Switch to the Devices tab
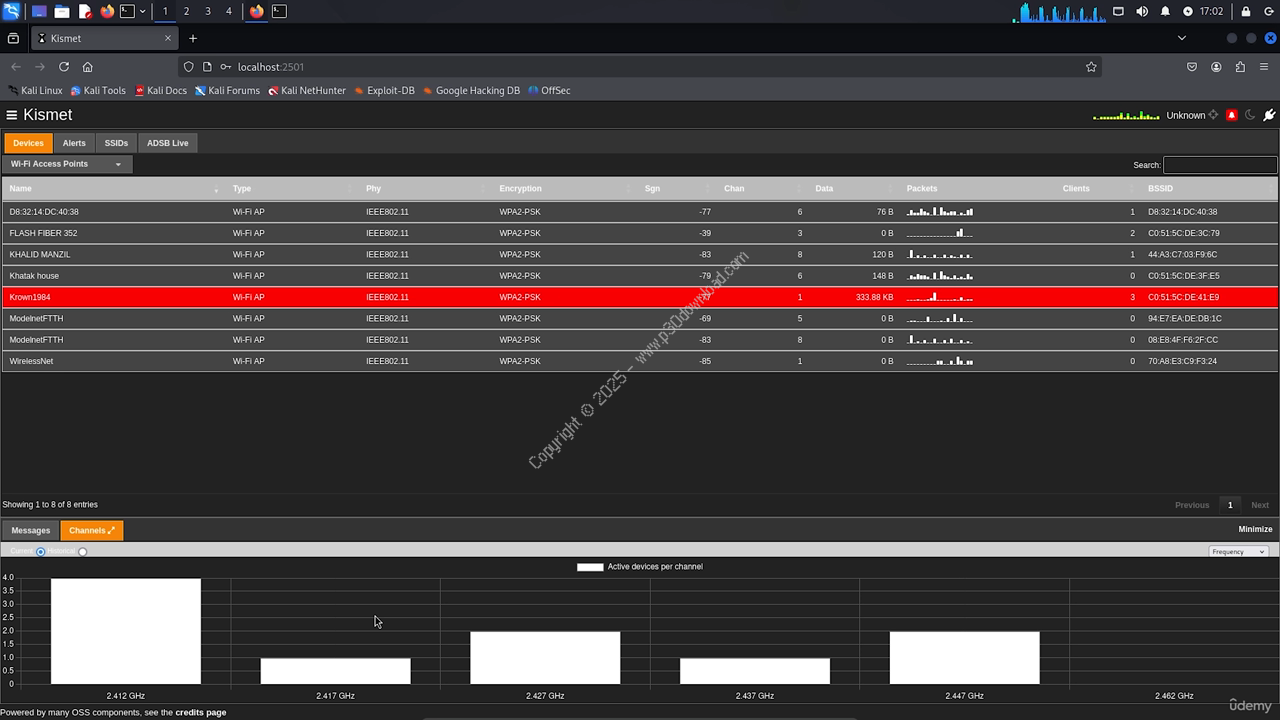 (x=28, y=143)
